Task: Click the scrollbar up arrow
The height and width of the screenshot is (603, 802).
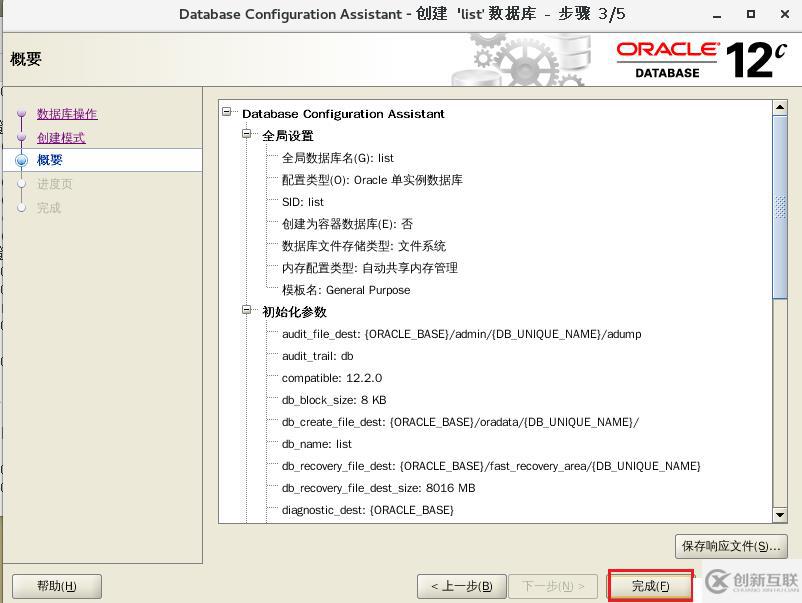Action: 779,107
